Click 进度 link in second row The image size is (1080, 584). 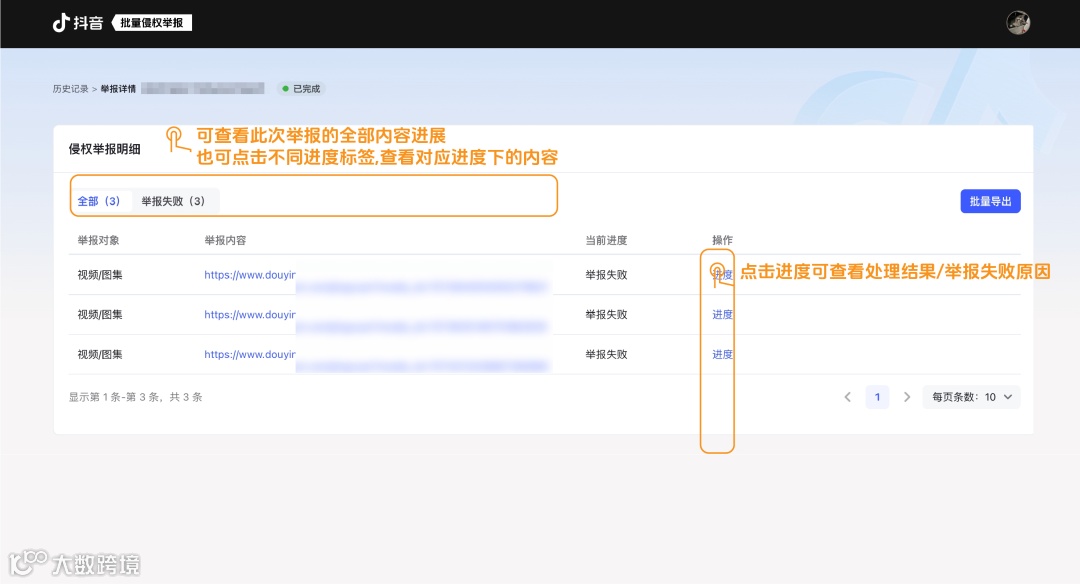coord(723,315)
